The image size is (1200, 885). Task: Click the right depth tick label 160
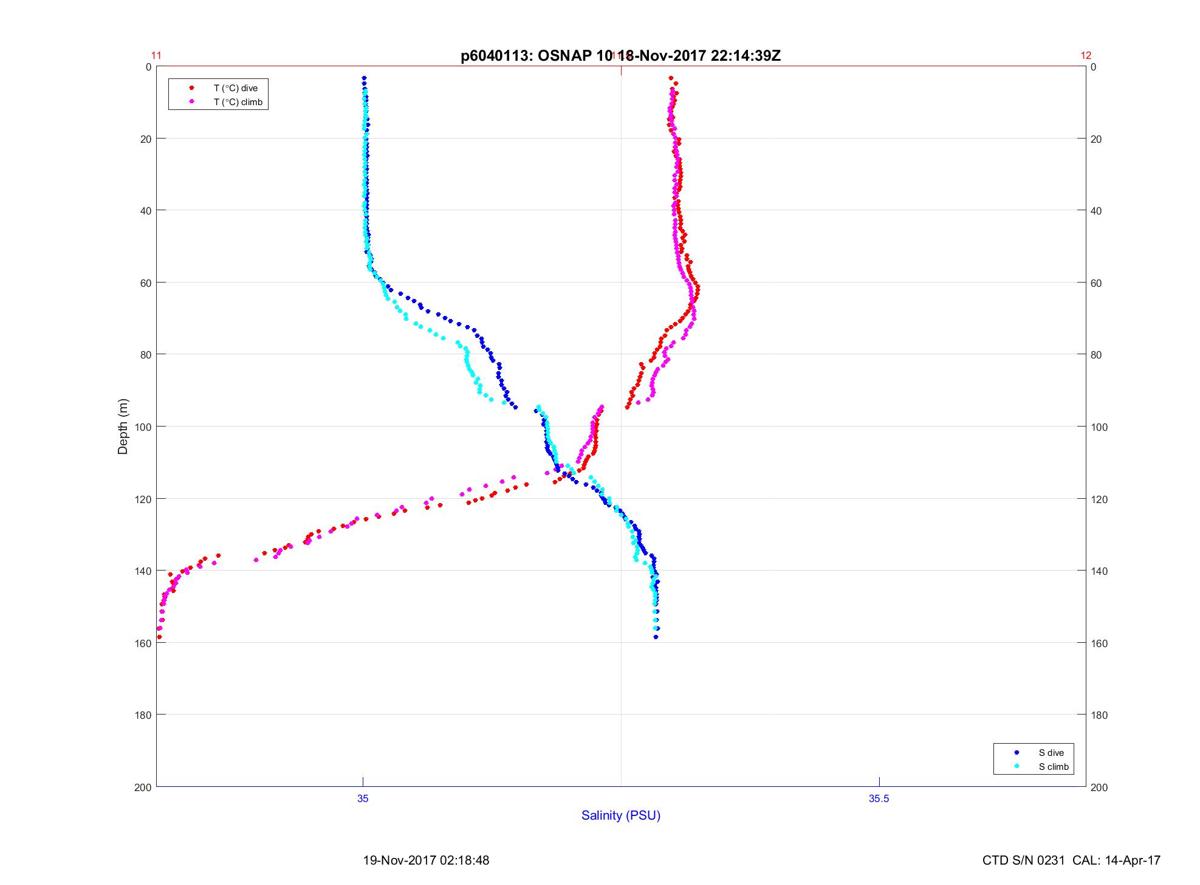1098,643
